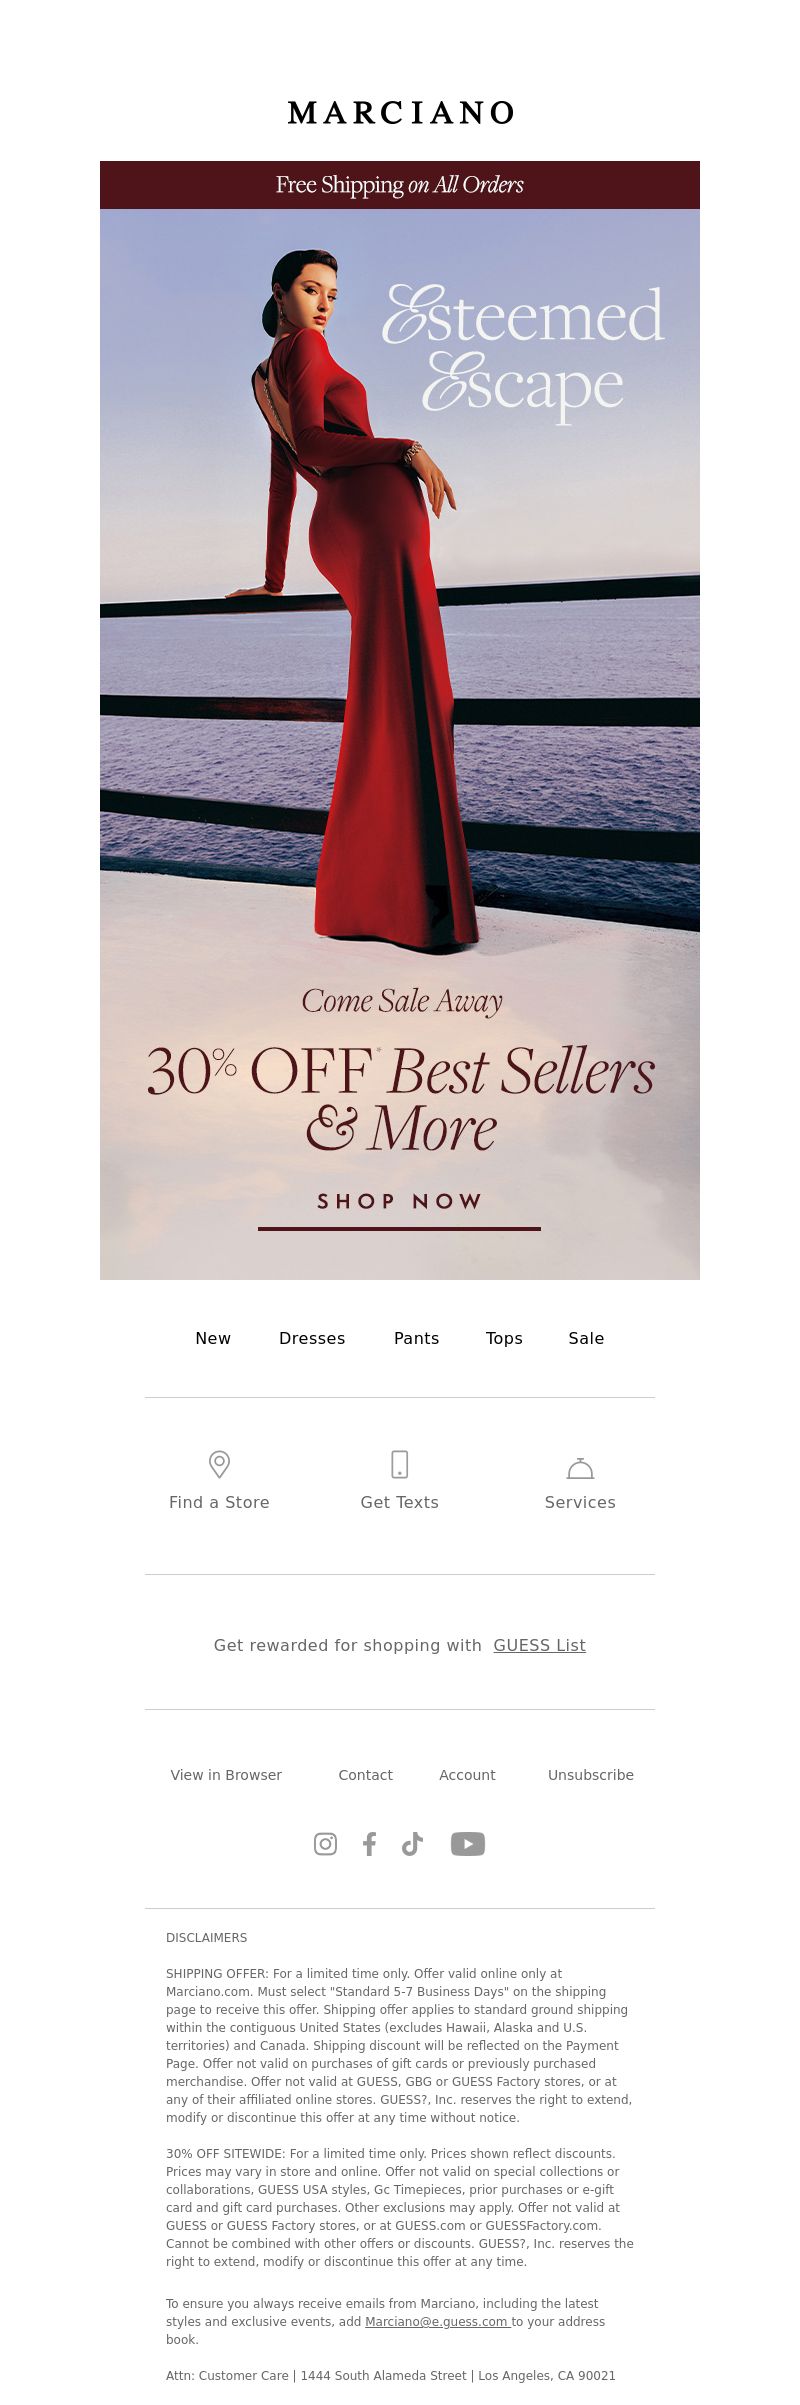Click the Free Shipping on All Orders banner

point(400,185)
